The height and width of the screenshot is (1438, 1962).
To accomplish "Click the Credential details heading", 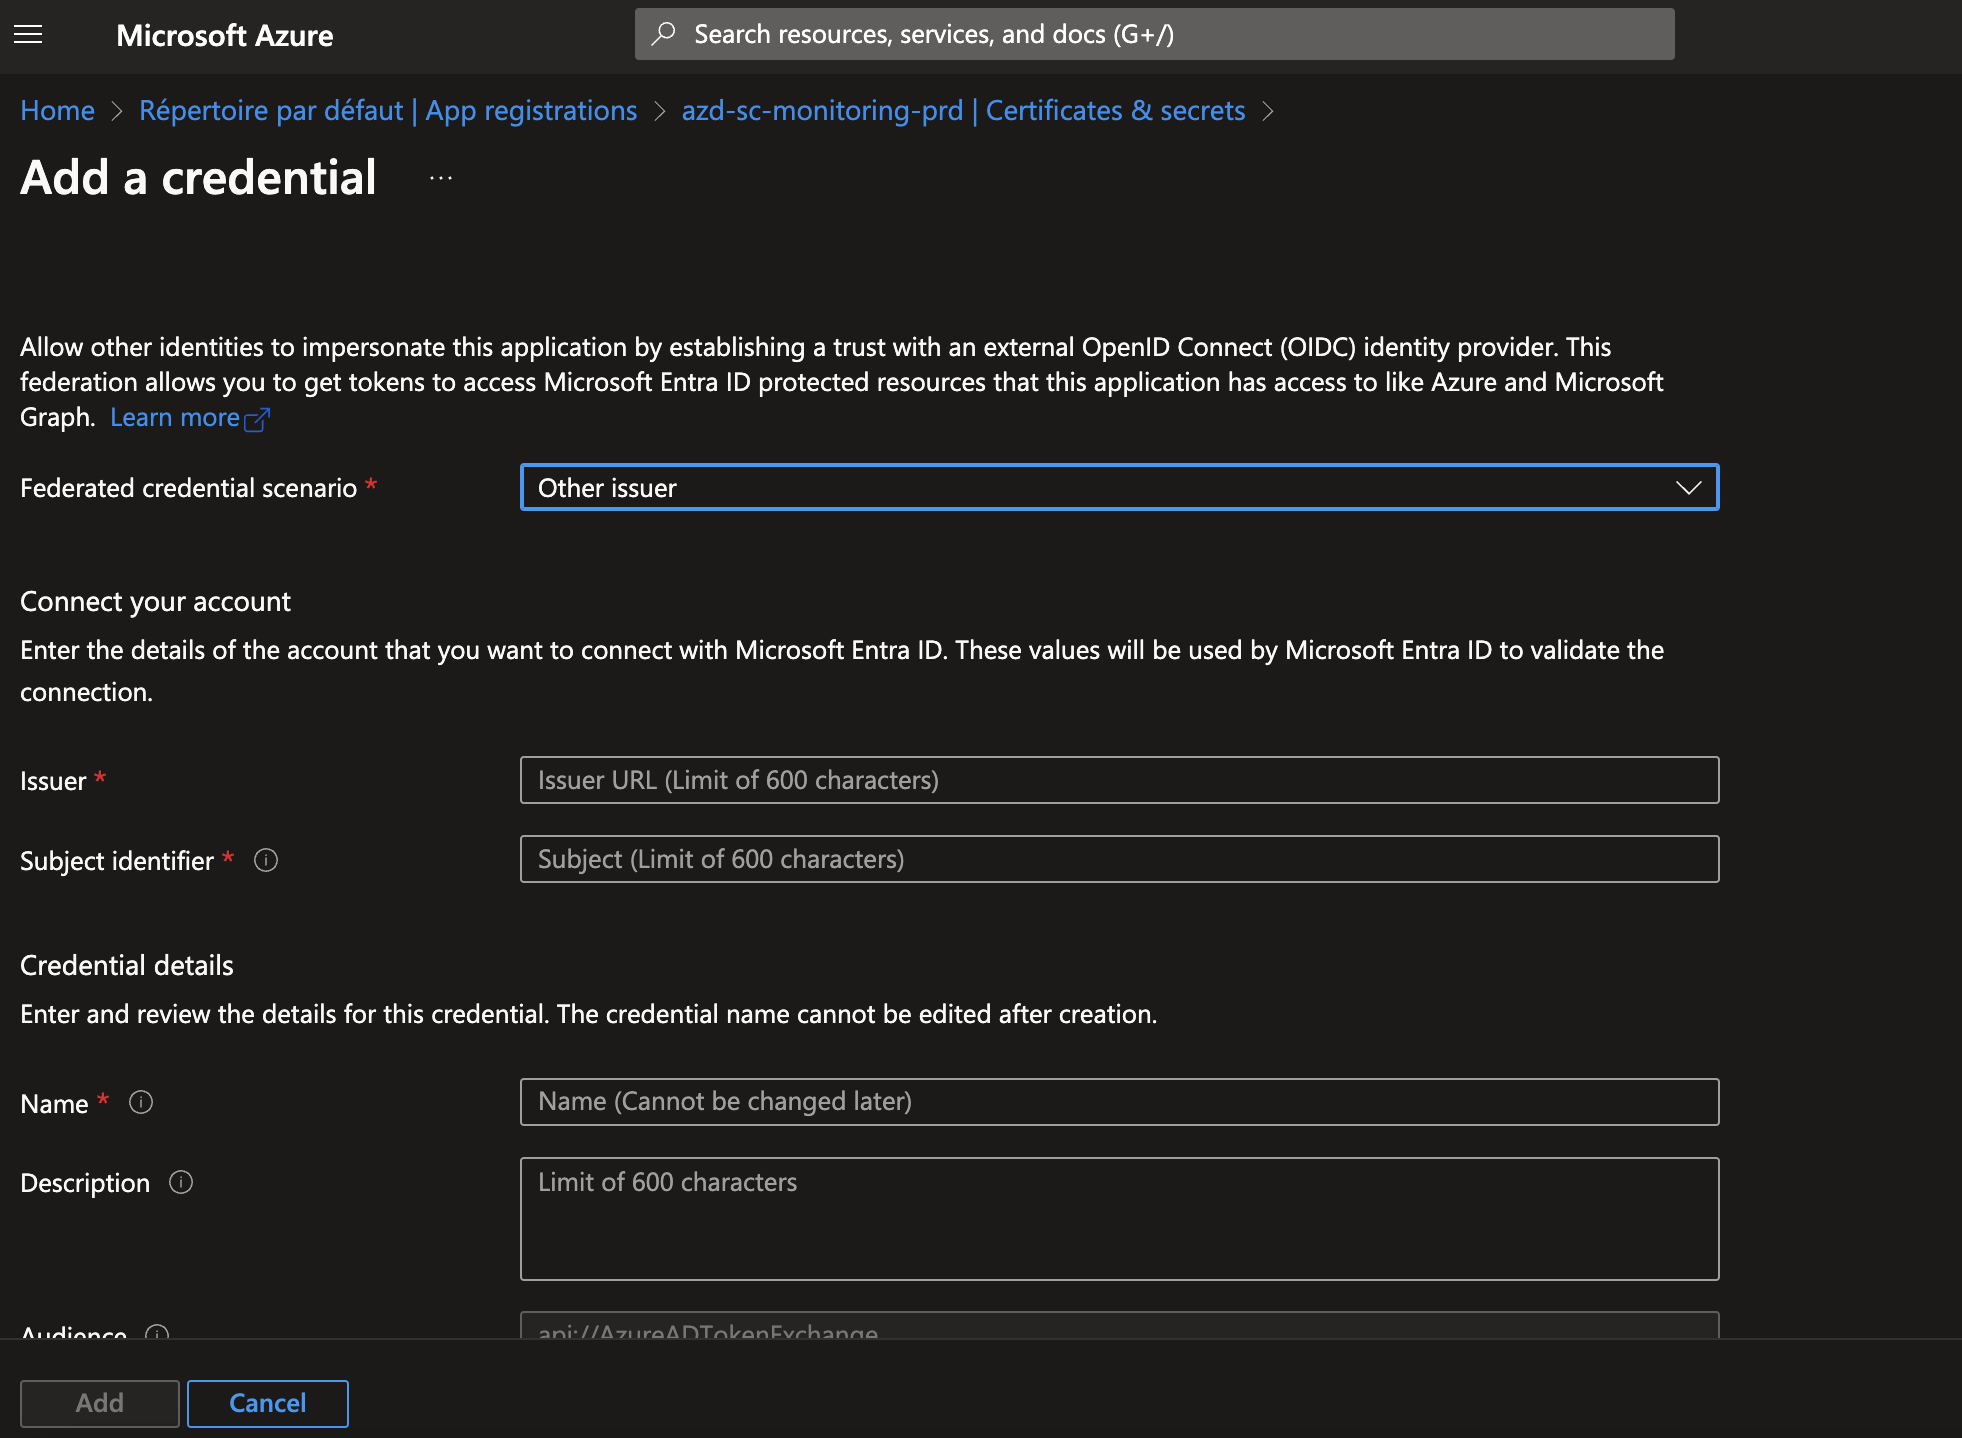I will coord(127,965).
